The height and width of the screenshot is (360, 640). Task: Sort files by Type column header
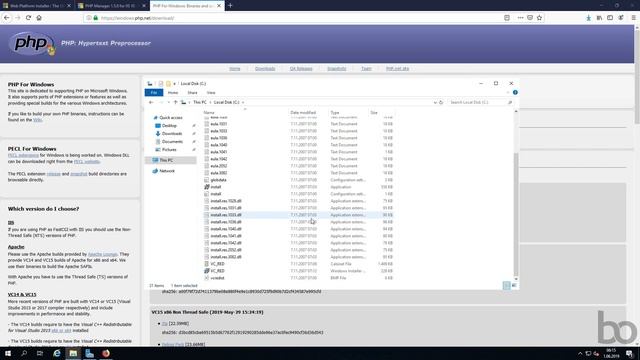(x=335, y=112)
